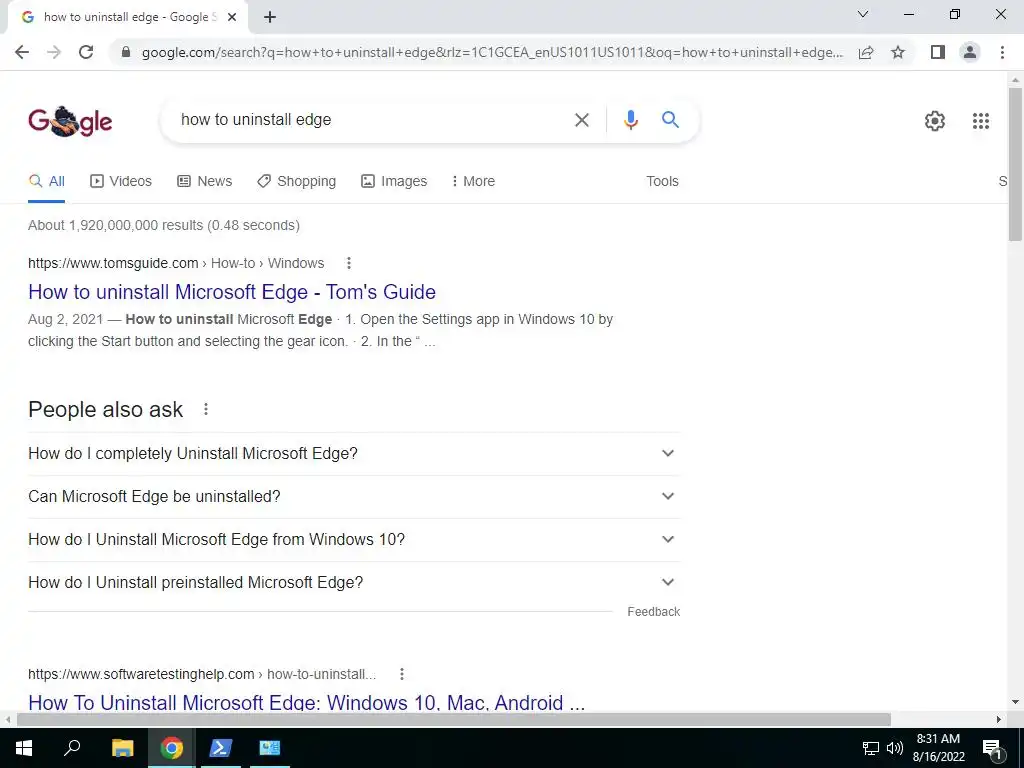Open a new tab with the plus button
The image size is (1024, 768).
[x=270, y=17]
